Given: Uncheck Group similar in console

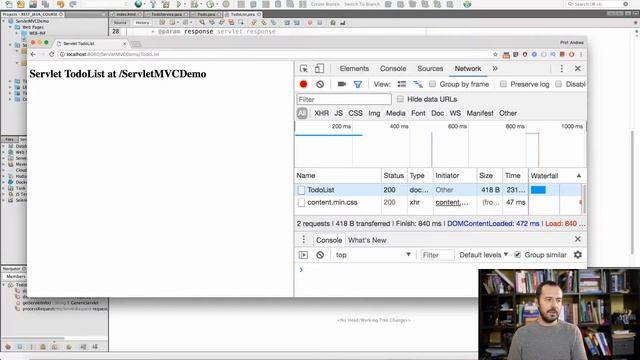Looking at the screenshot, I should [517, 255].
